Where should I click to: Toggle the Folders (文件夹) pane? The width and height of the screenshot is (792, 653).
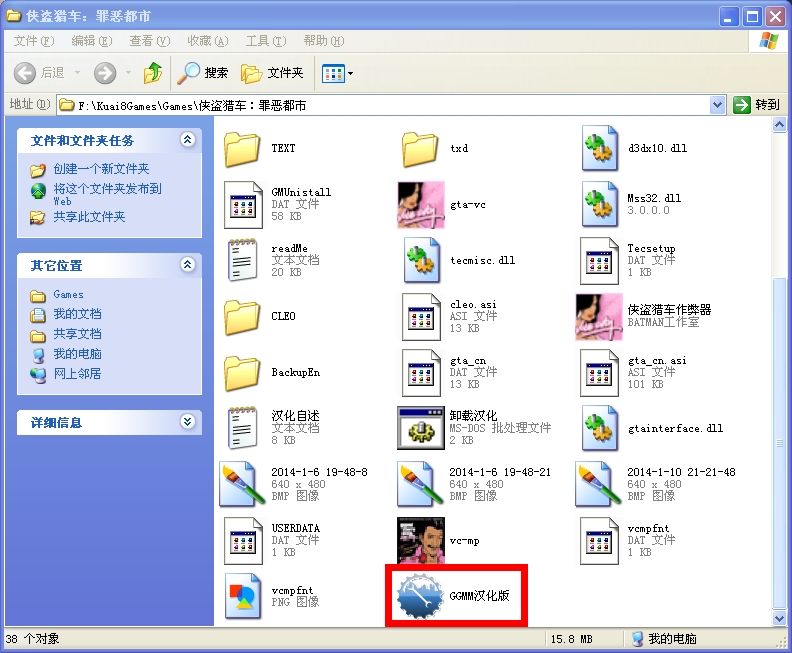point(273,74)
